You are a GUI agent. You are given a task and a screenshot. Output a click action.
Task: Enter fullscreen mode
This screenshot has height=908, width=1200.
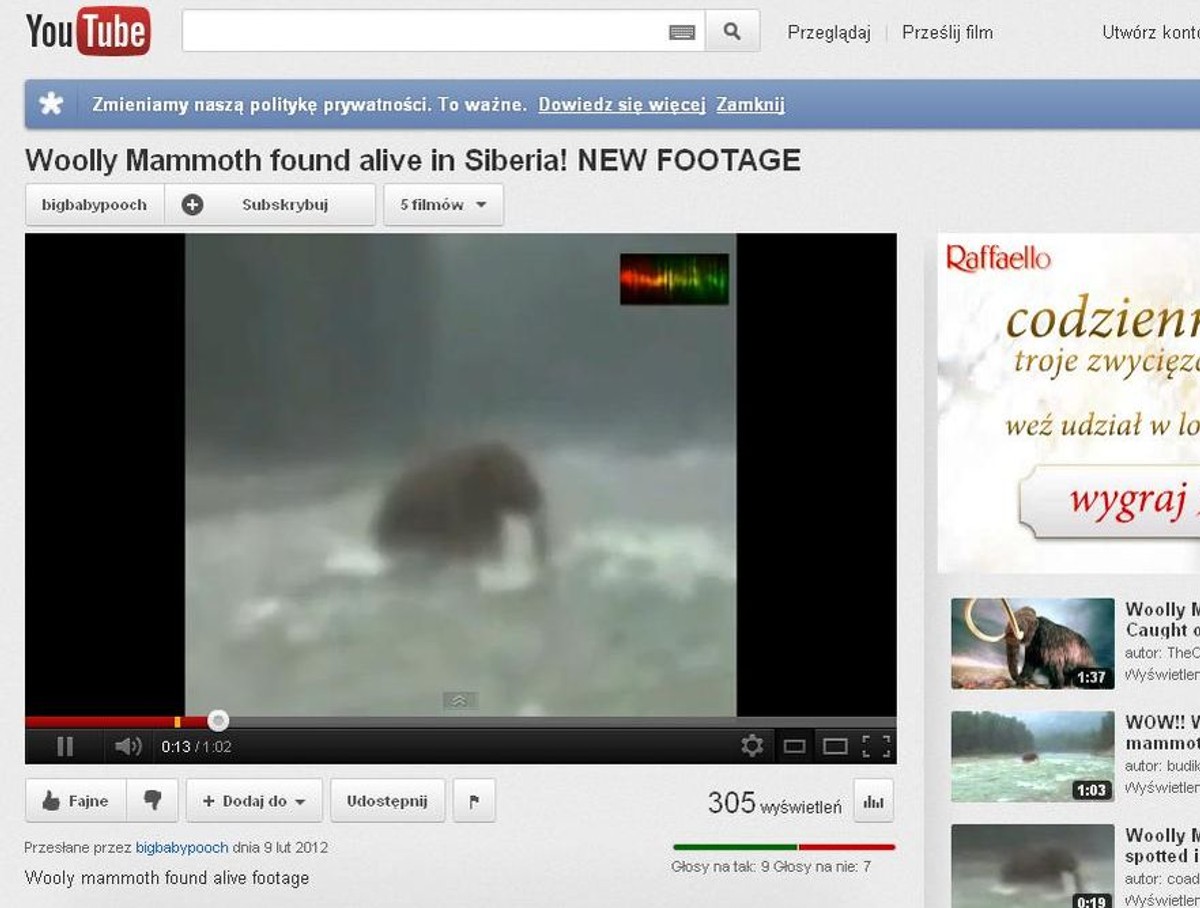point(876,746)
